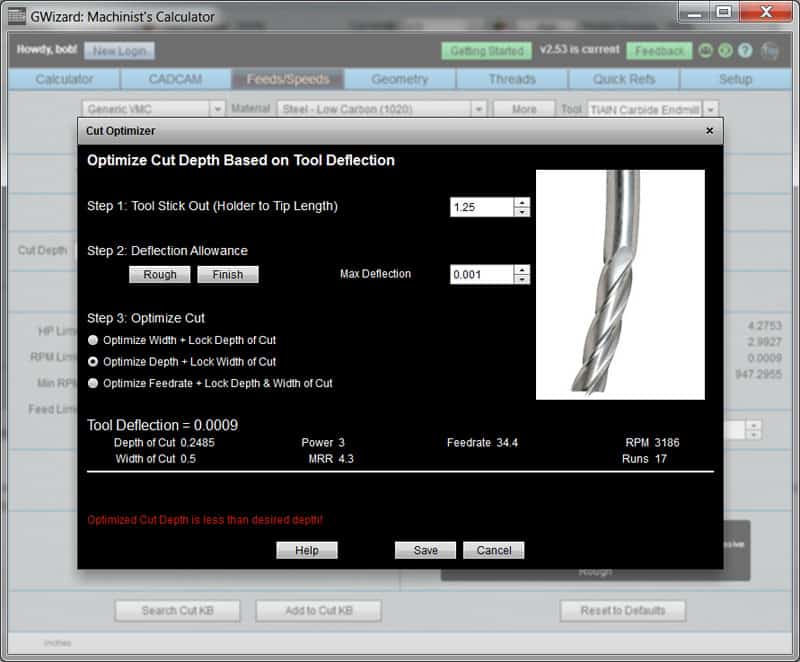Save the optimized cut settings
The width and height of the screenshot is (800, 662).
click(x=425, y=549)
